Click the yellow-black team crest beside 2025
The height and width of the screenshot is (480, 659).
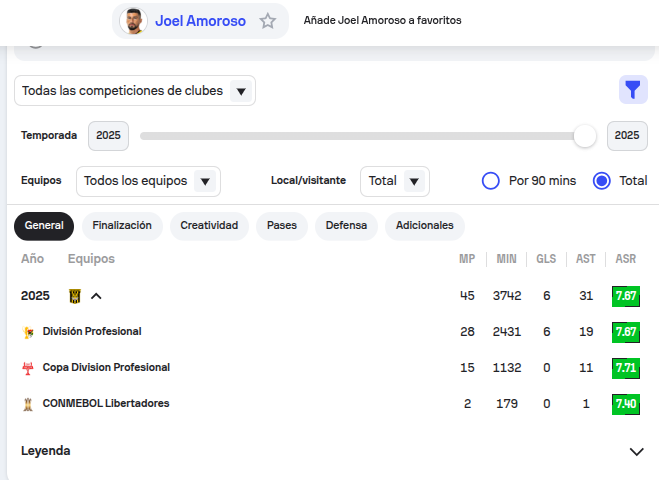click(75, 296)
